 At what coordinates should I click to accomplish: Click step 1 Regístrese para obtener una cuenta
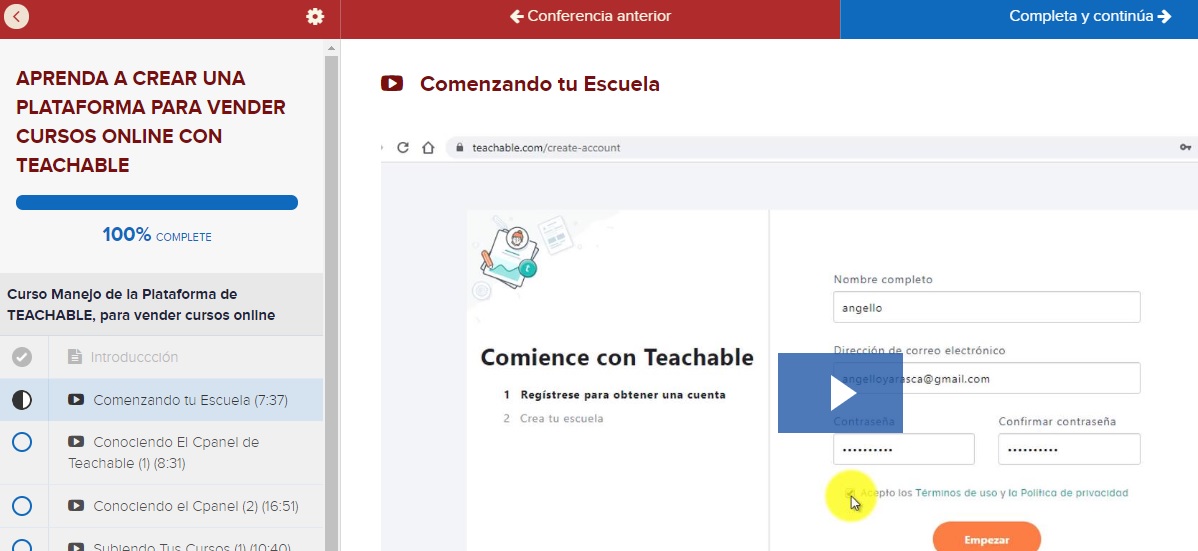(614, 395)
